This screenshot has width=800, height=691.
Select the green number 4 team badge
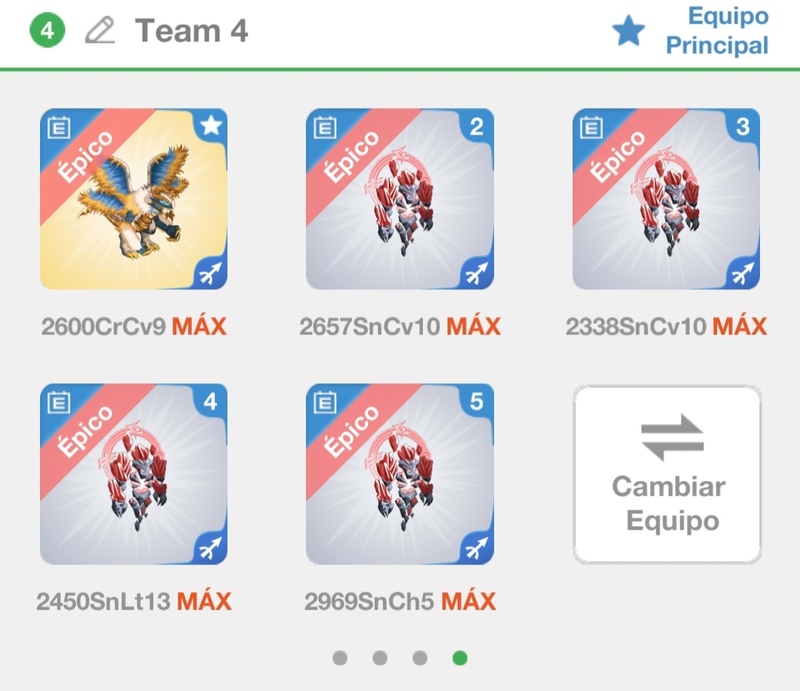[x=47, y=31]
